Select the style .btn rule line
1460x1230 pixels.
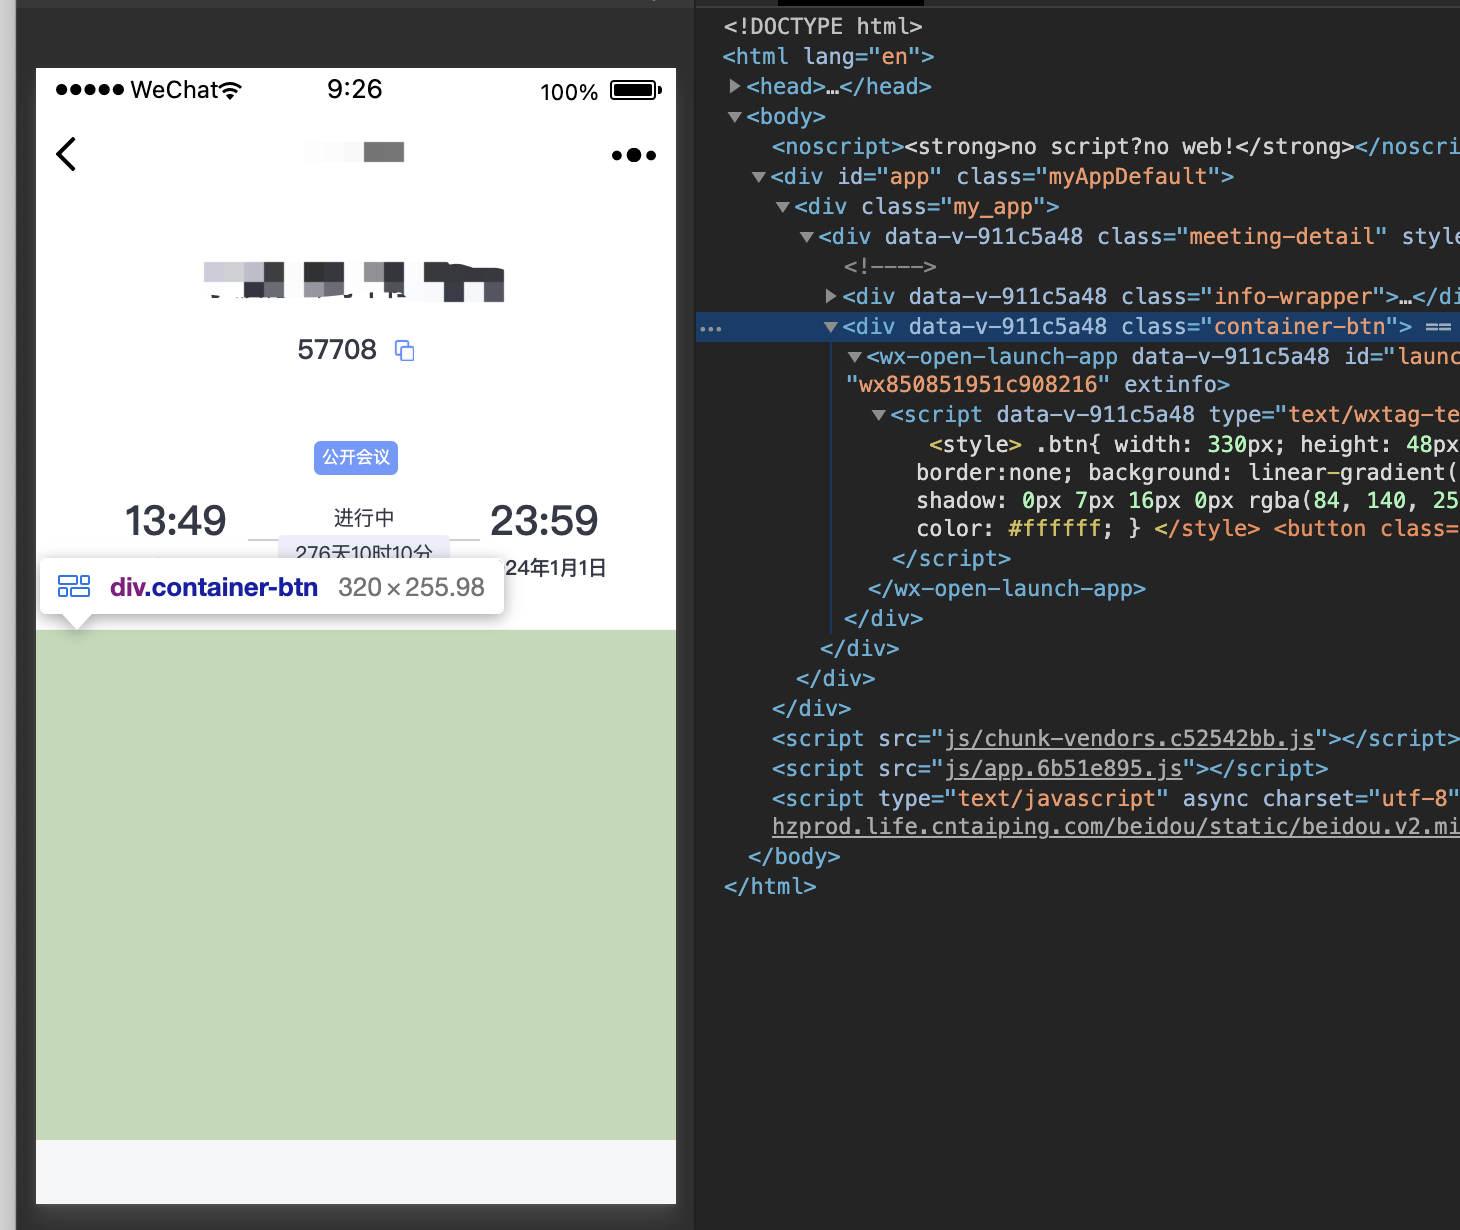(x=1194, y=444)
